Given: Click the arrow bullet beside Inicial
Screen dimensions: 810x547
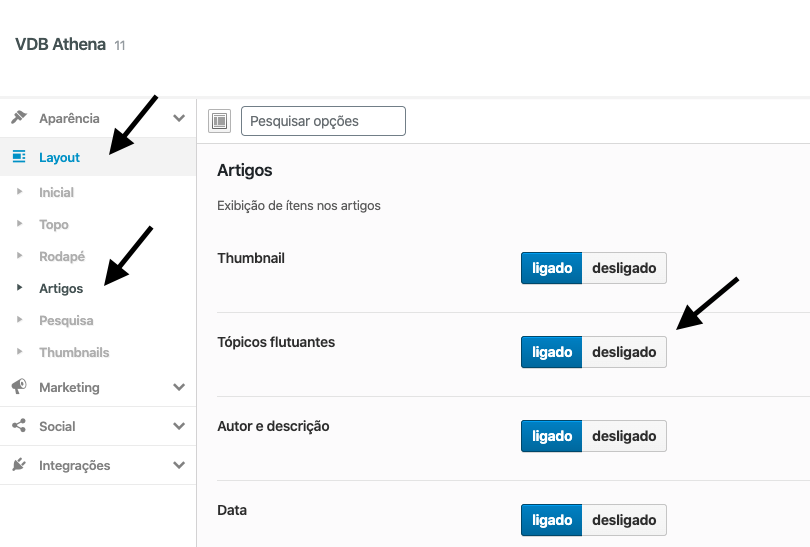Looking at the screenshot, I should coord(20,192).
